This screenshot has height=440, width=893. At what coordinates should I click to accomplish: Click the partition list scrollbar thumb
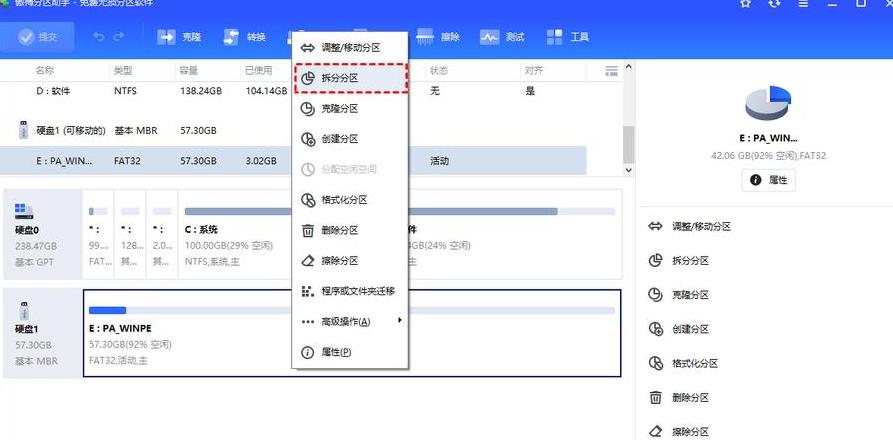point(628,145)
